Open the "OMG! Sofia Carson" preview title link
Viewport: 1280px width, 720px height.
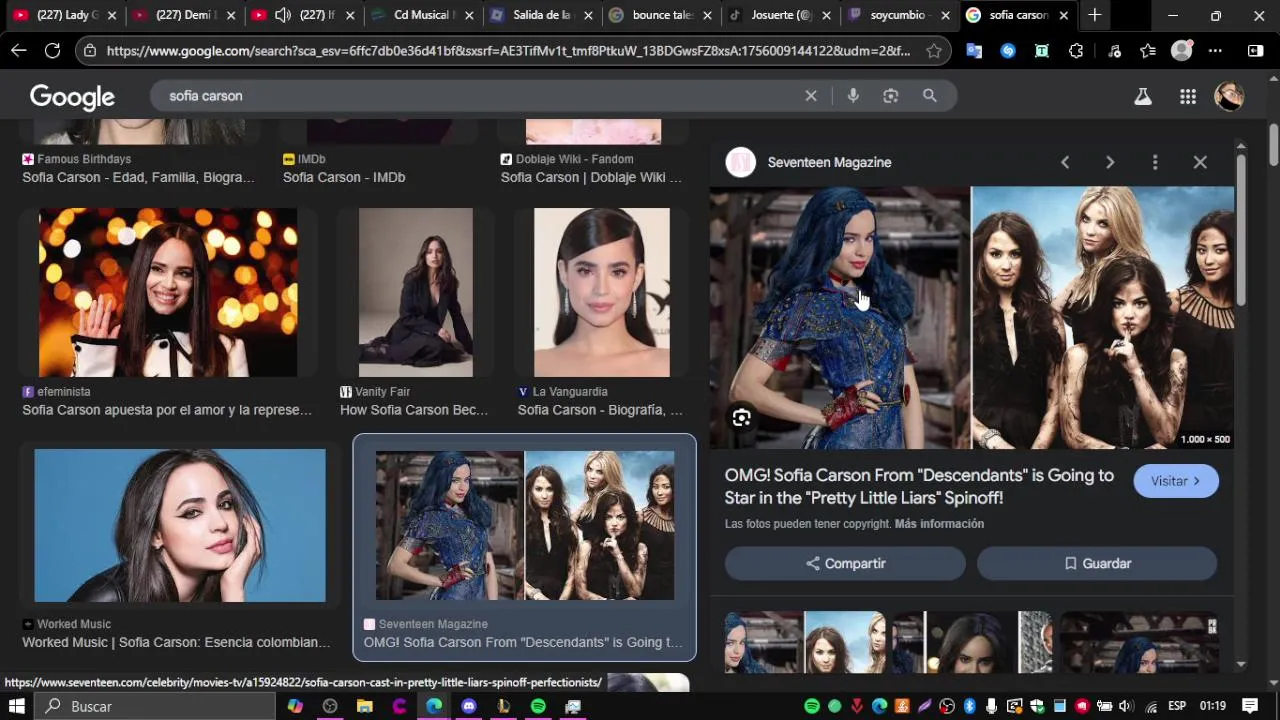click(x=919, y=486)
